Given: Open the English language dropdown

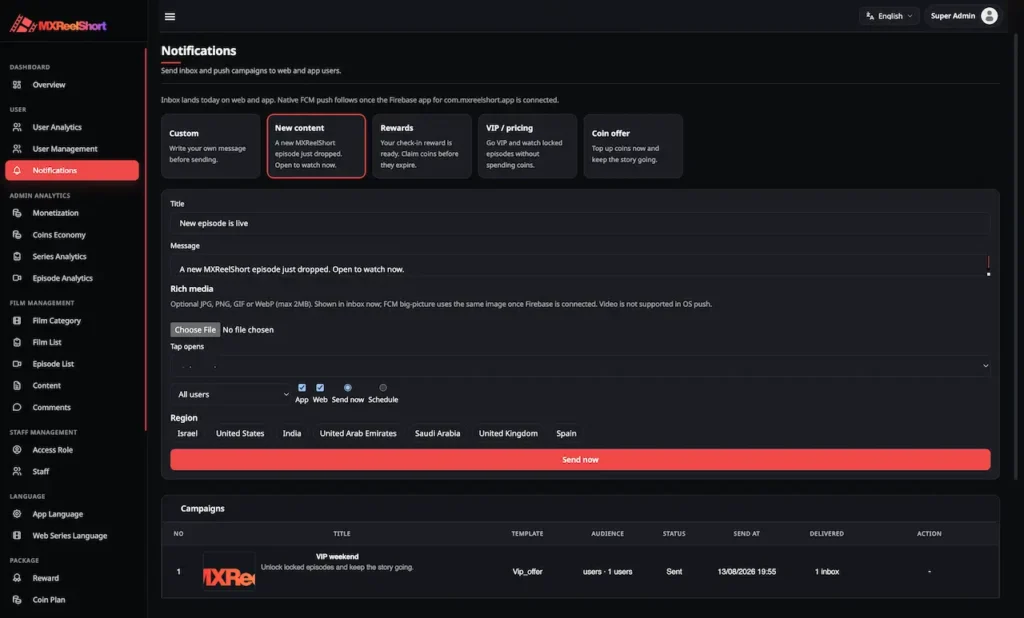Looking at the screenshot, I should pyautogui.click(x=889, y=16).
